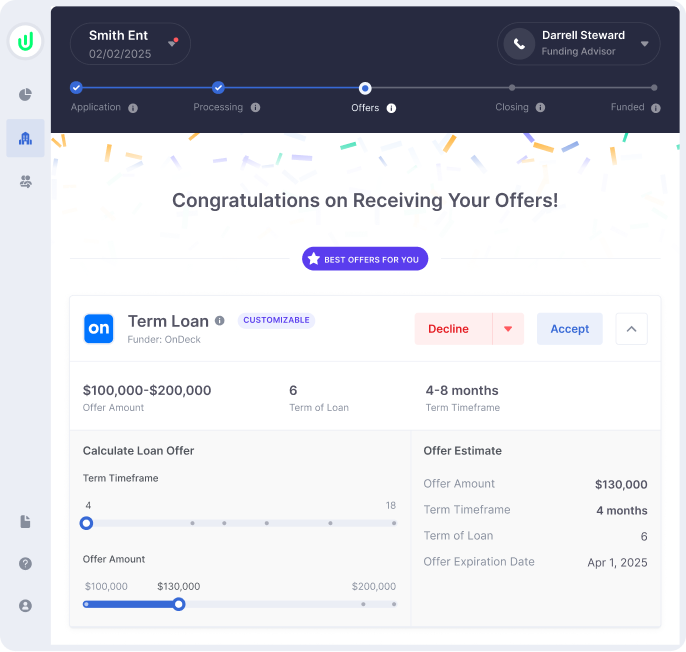
Task: Select the current Offers step marker
Action: pyautogui.click(x=365, y=88)
